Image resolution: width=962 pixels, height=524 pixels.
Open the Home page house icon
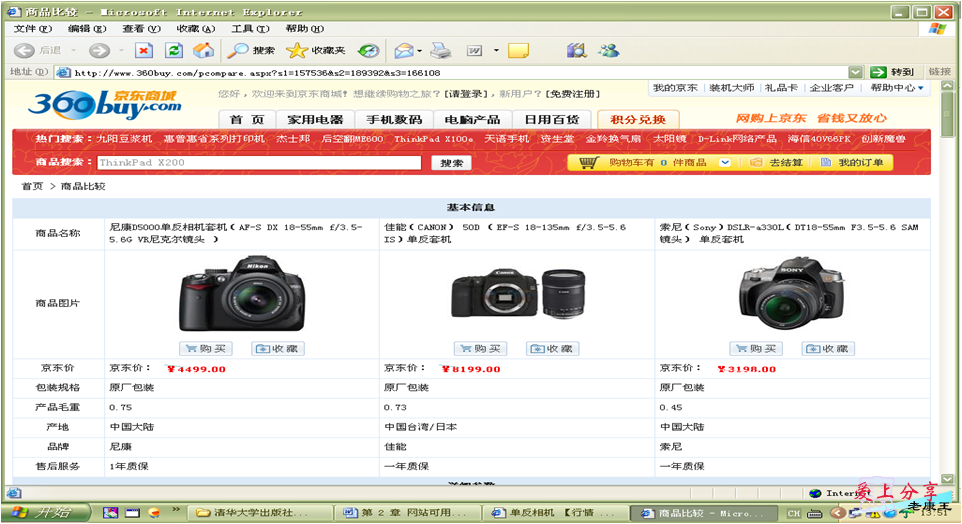point(204,51)
